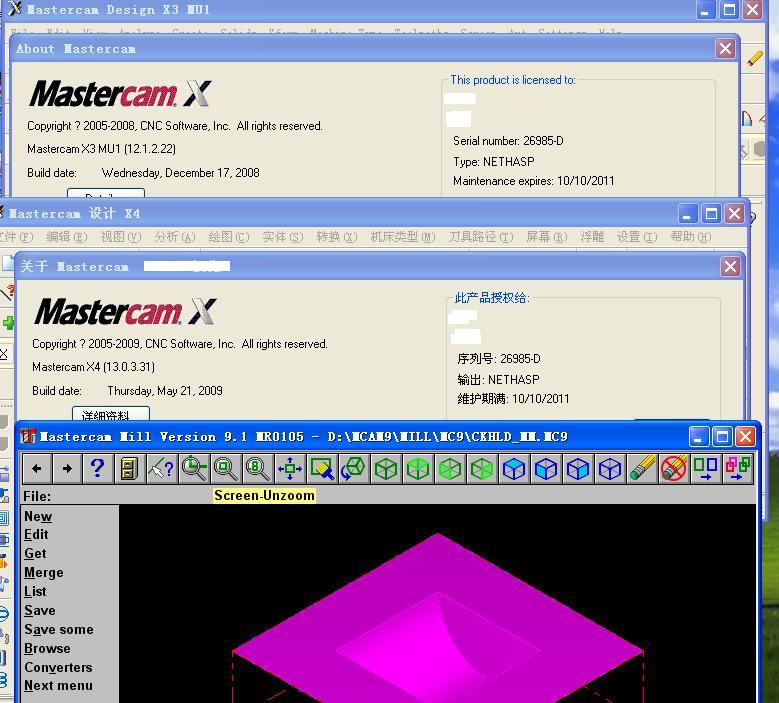Open 帮助(H) menu in X4 window
The image size is (779, 703).
[x=691, y=237]
